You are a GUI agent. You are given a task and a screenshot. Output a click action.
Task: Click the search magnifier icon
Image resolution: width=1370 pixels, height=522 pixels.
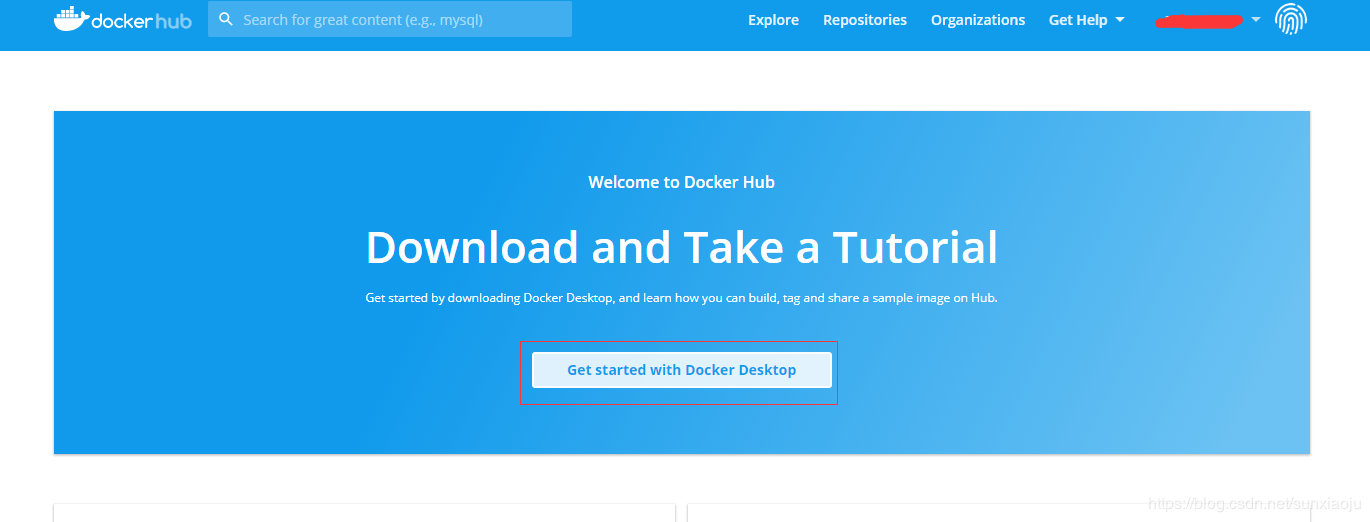(x=226, y=19)
